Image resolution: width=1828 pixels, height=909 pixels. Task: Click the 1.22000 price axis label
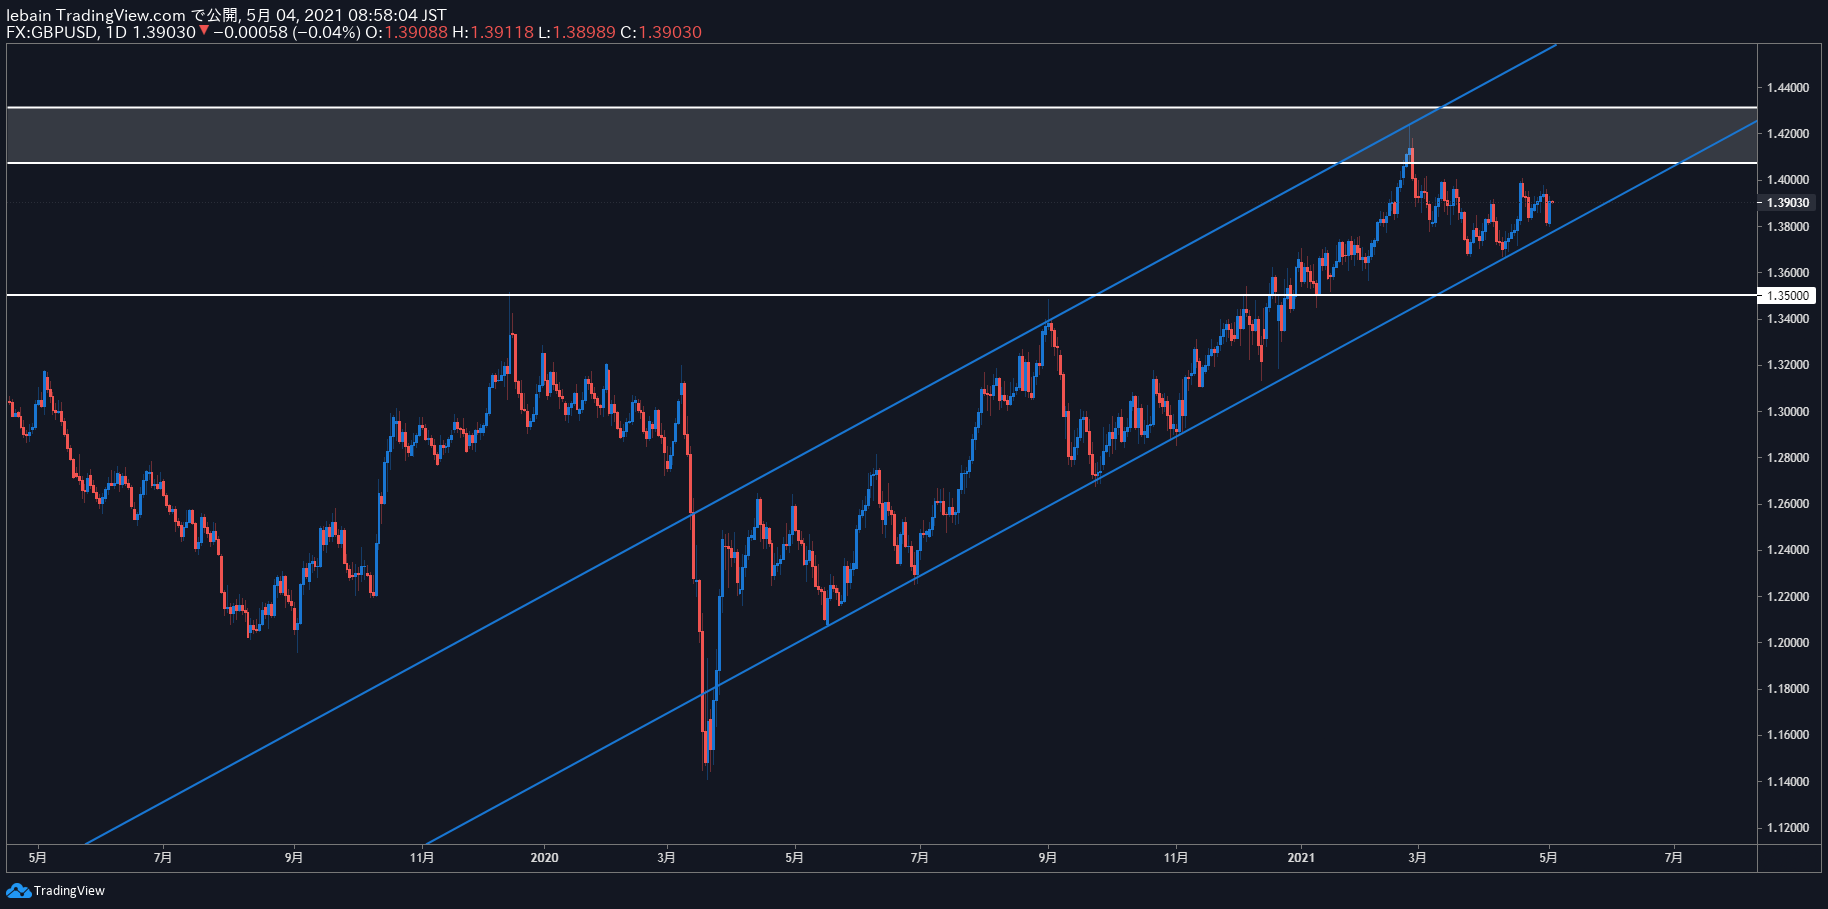(x=1788, y=597)
